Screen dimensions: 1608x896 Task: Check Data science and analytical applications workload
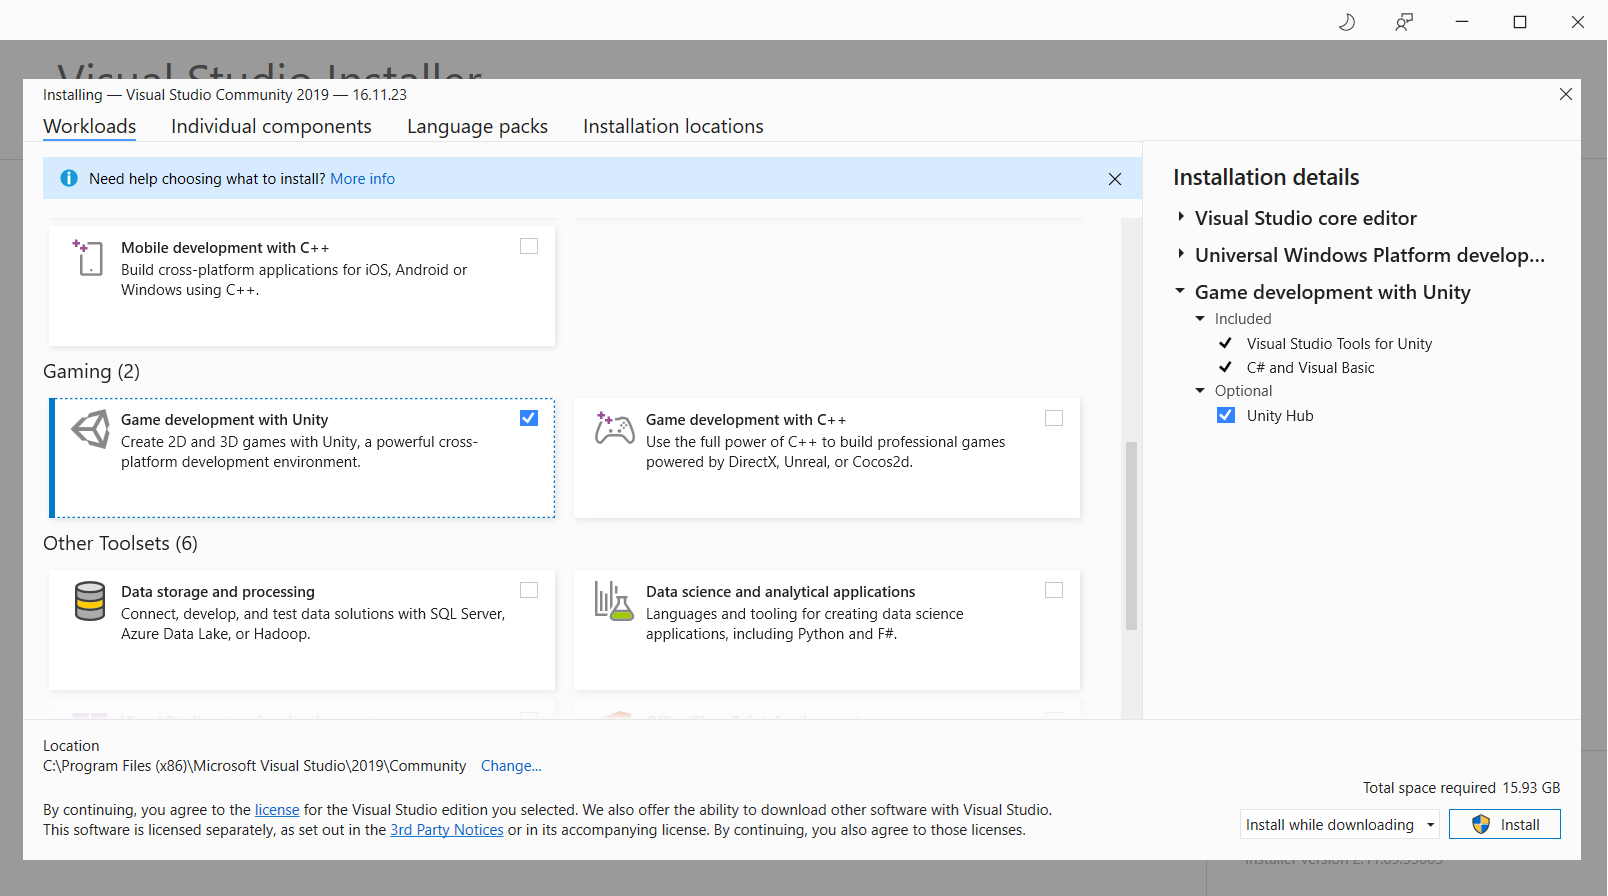[1054, 590]
